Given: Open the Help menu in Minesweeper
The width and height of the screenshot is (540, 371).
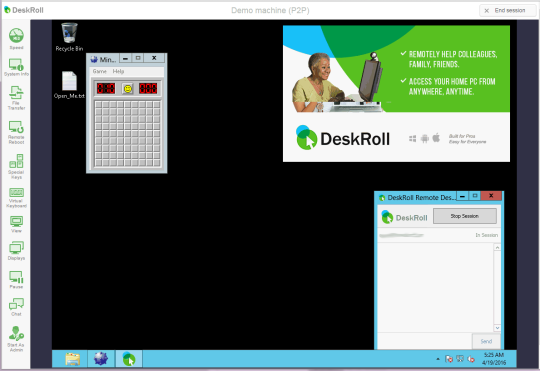Looking at the screenshot, I should (118, 71).
